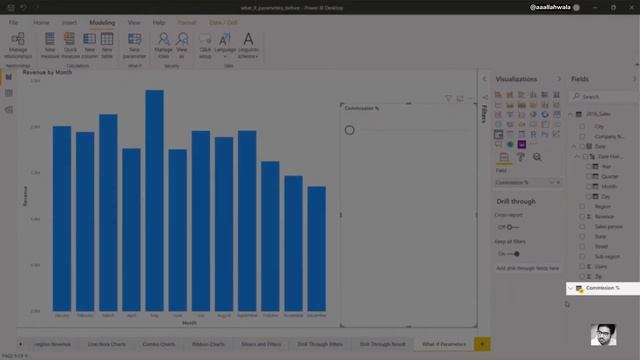Viewport: 640px width, 360px height.
Task: Check the Users field checkbox
Action: [582, 267]
